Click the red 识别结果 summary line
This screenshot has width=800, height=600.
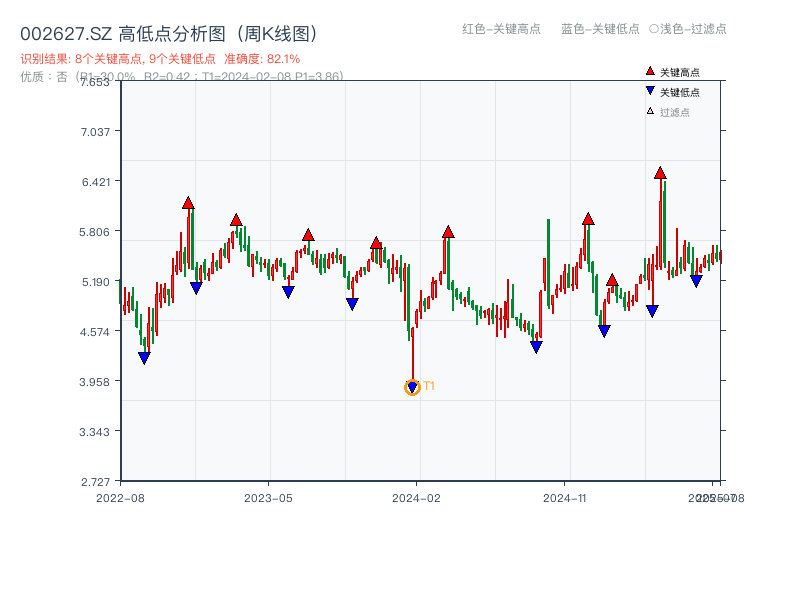pos(160,59)
